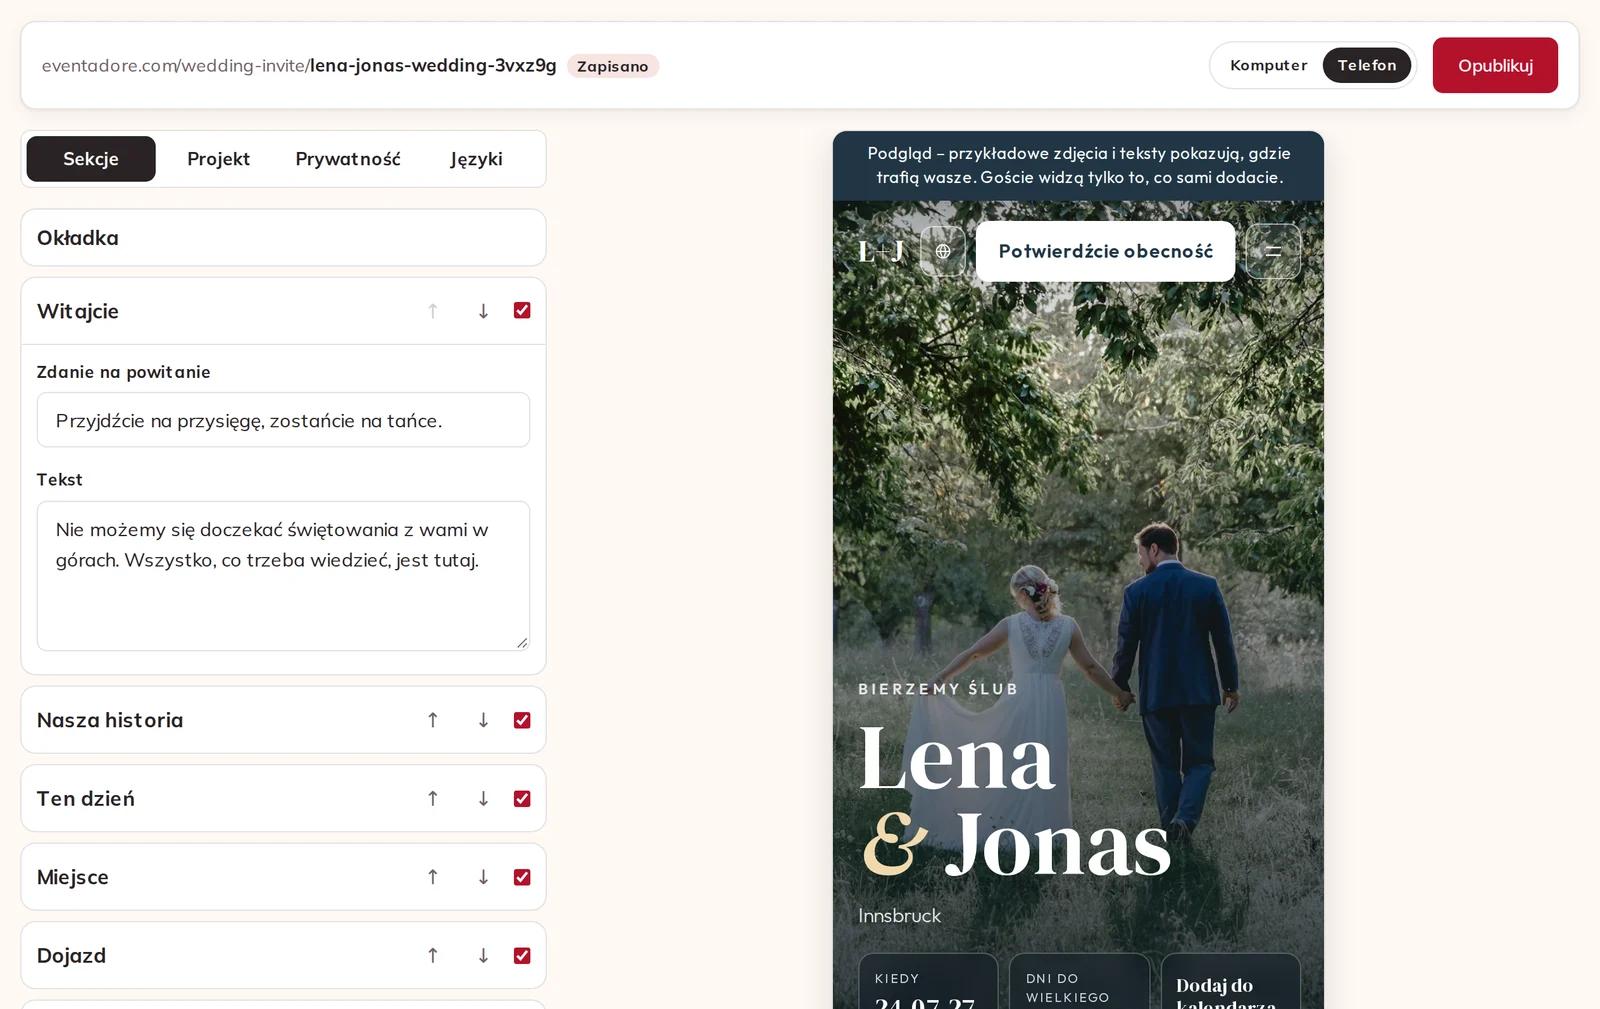This screenshot has height=1009, width=1600.
Task: Click Potwierdźcie obecność in preview
Action: pos(1105,251)
